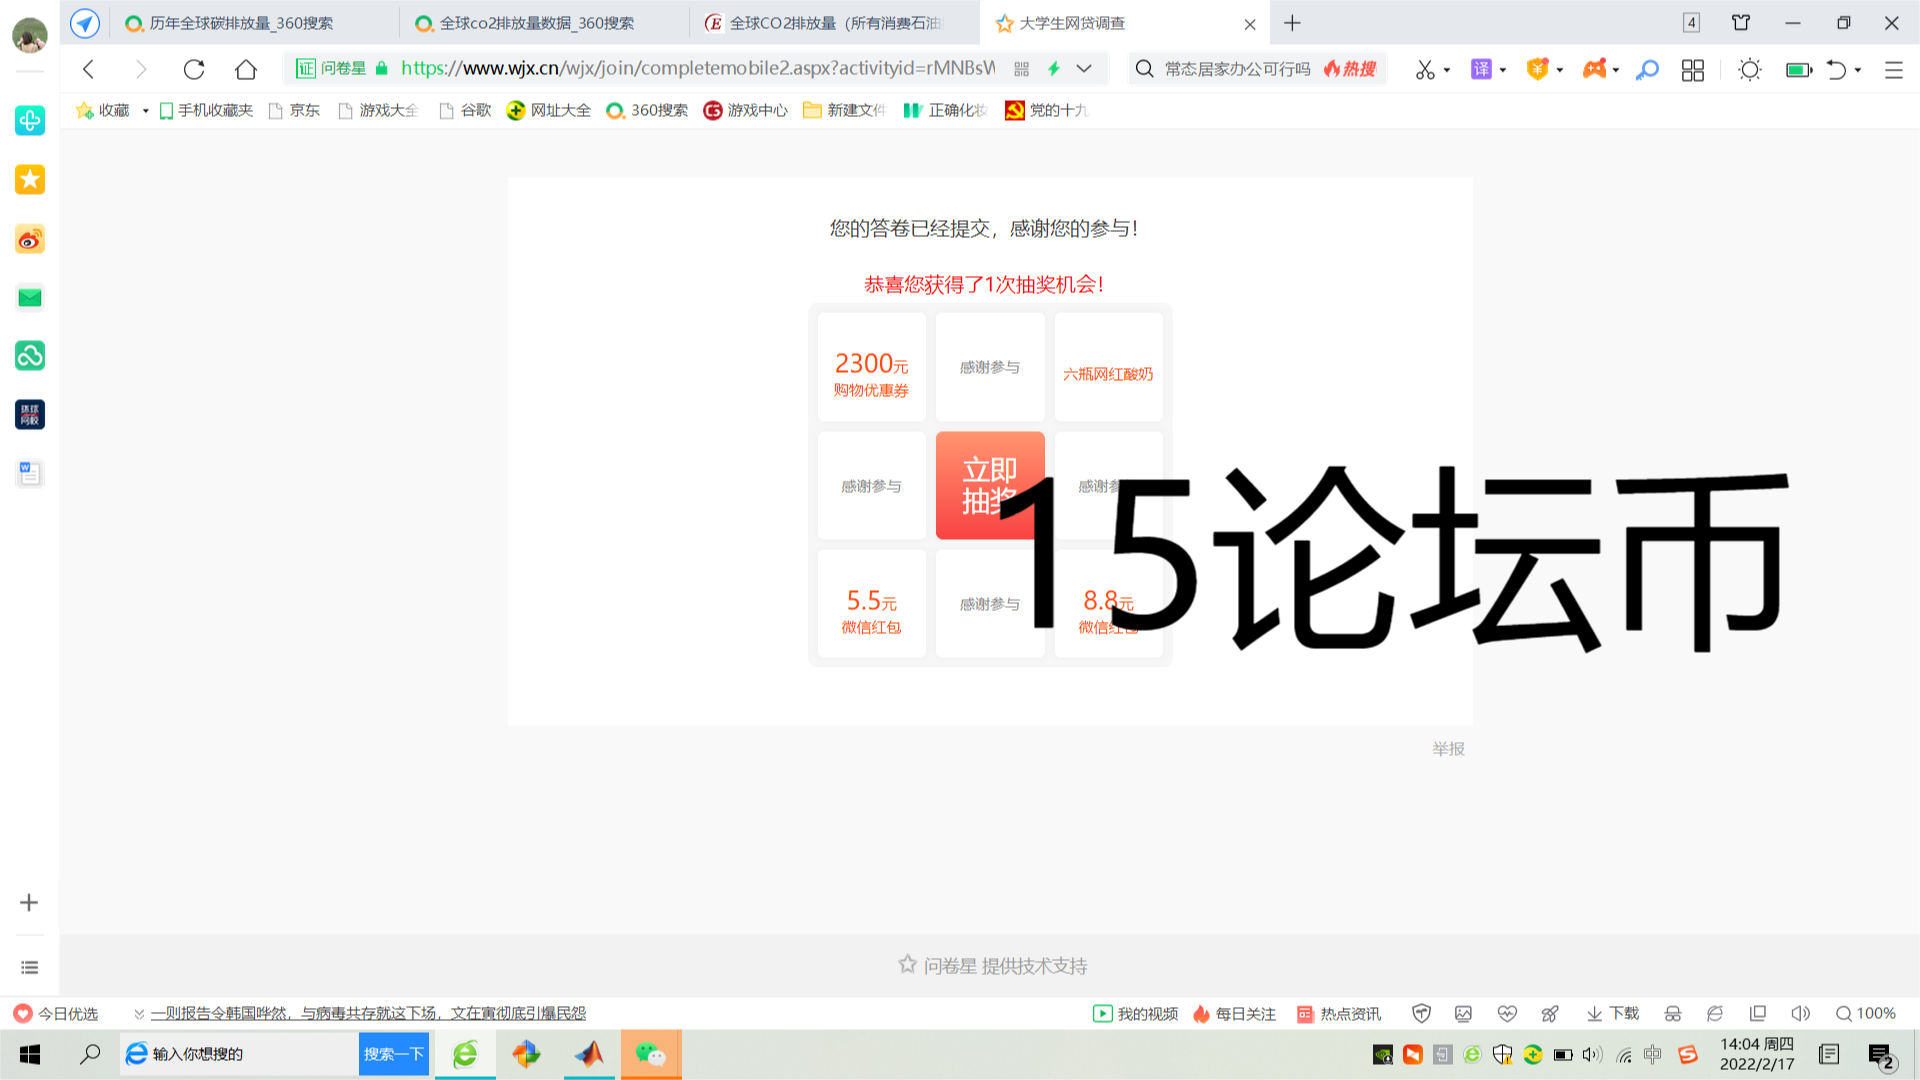
Task: Open the star favorites sidebar icon
Action: (x=30, y=180)
